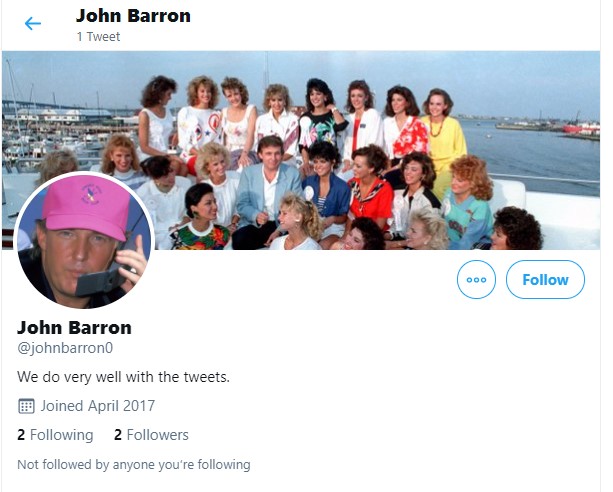
Task: Open the circular profile picture
Action: click(84, 240)
